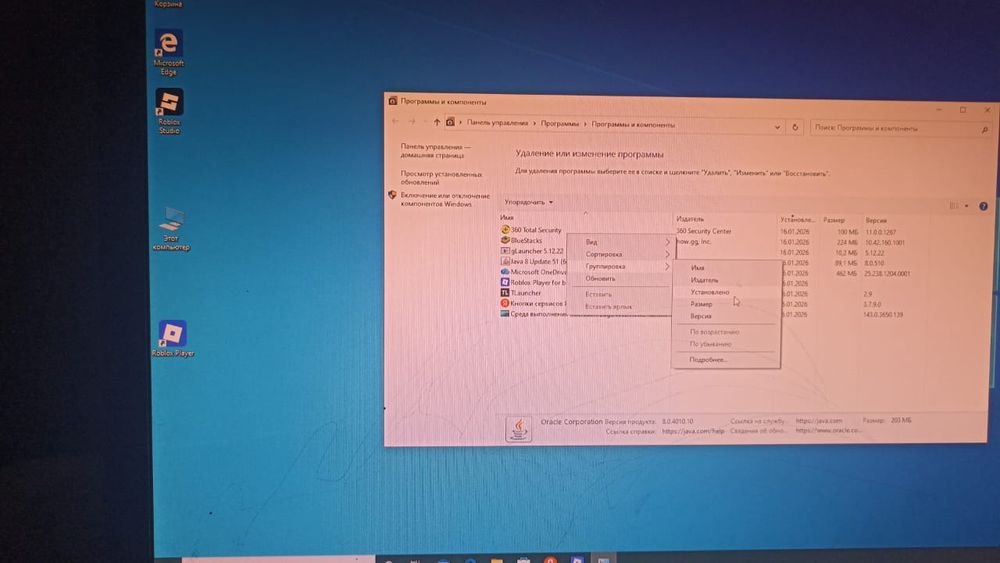Expand the address bar history dropdown
Screen dimensions: 1000x563
777,127
